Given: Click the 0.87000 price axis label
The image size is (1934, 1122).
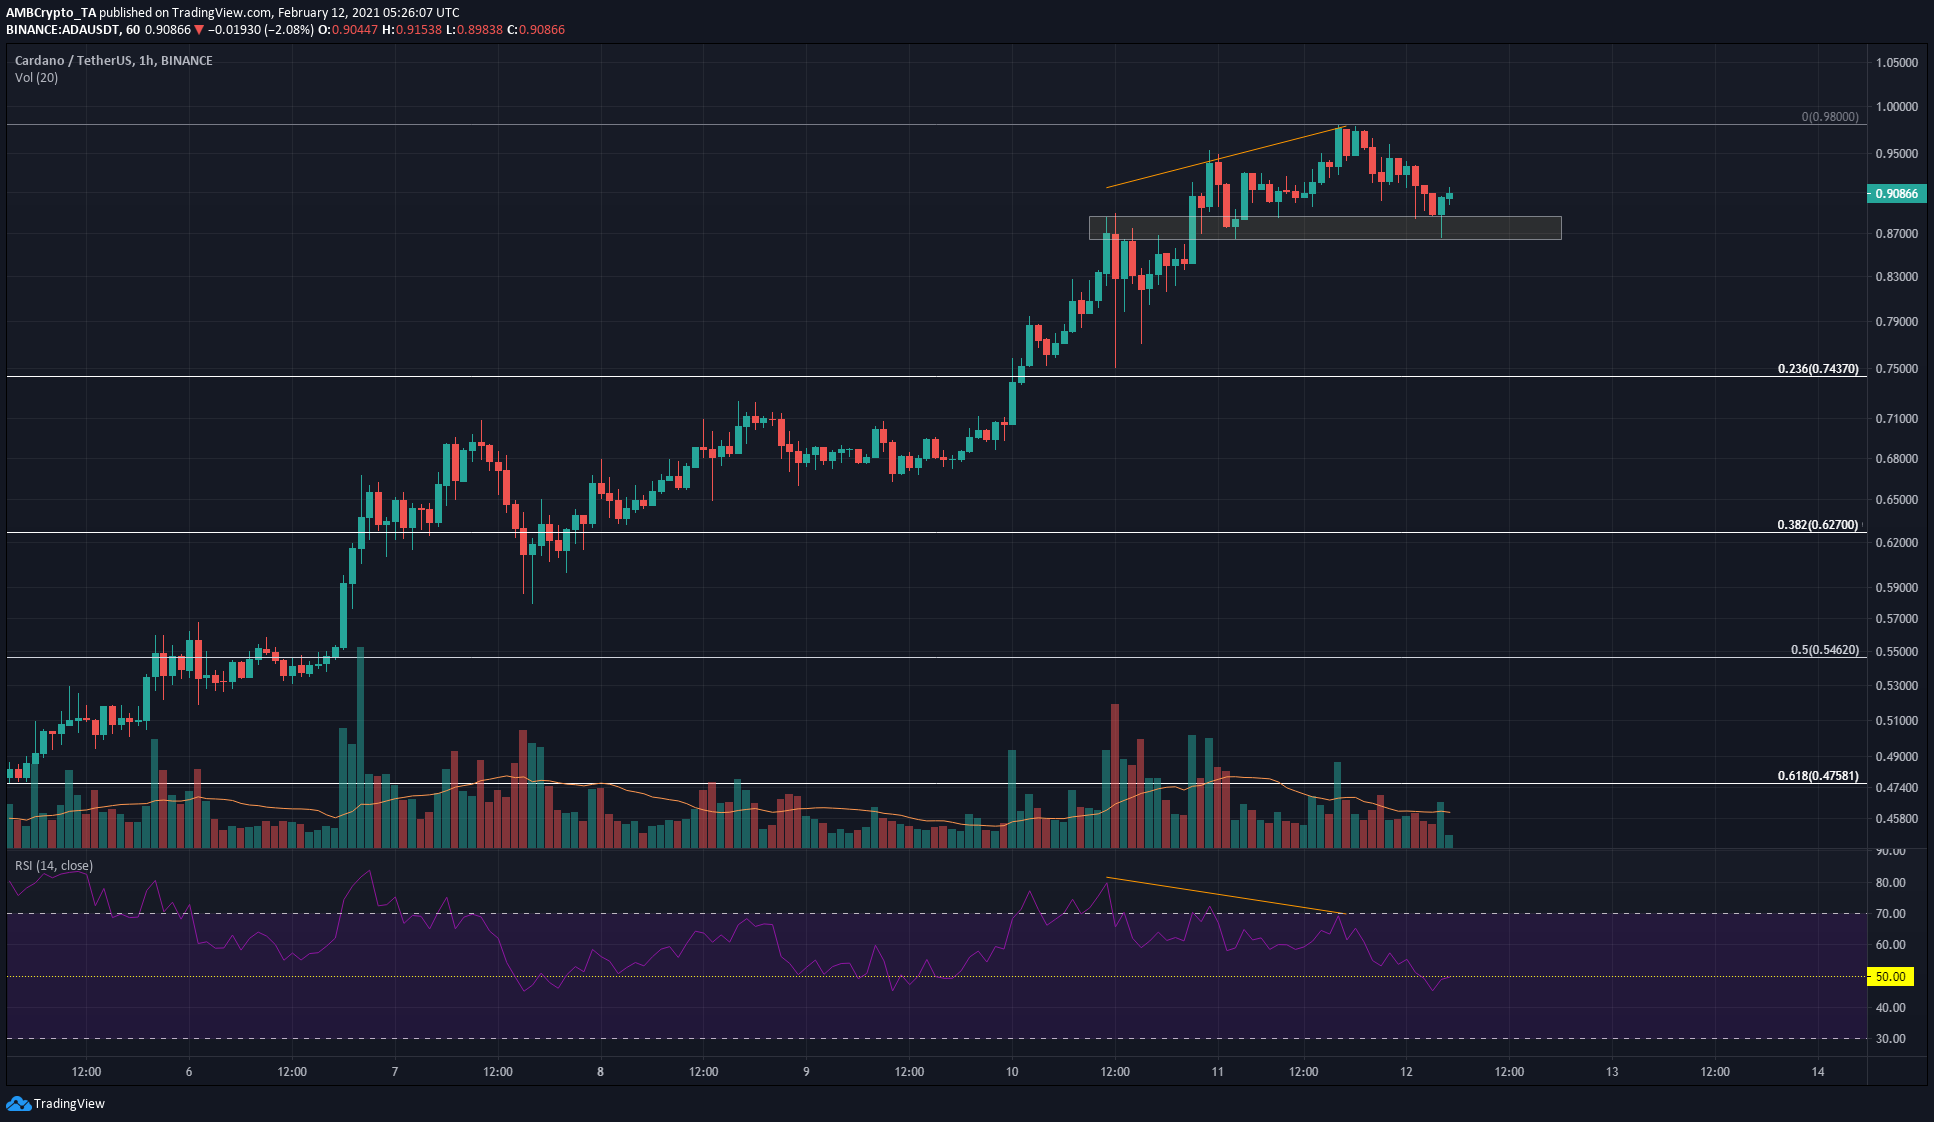Looking at the screenshot, I should (1897, 233).
